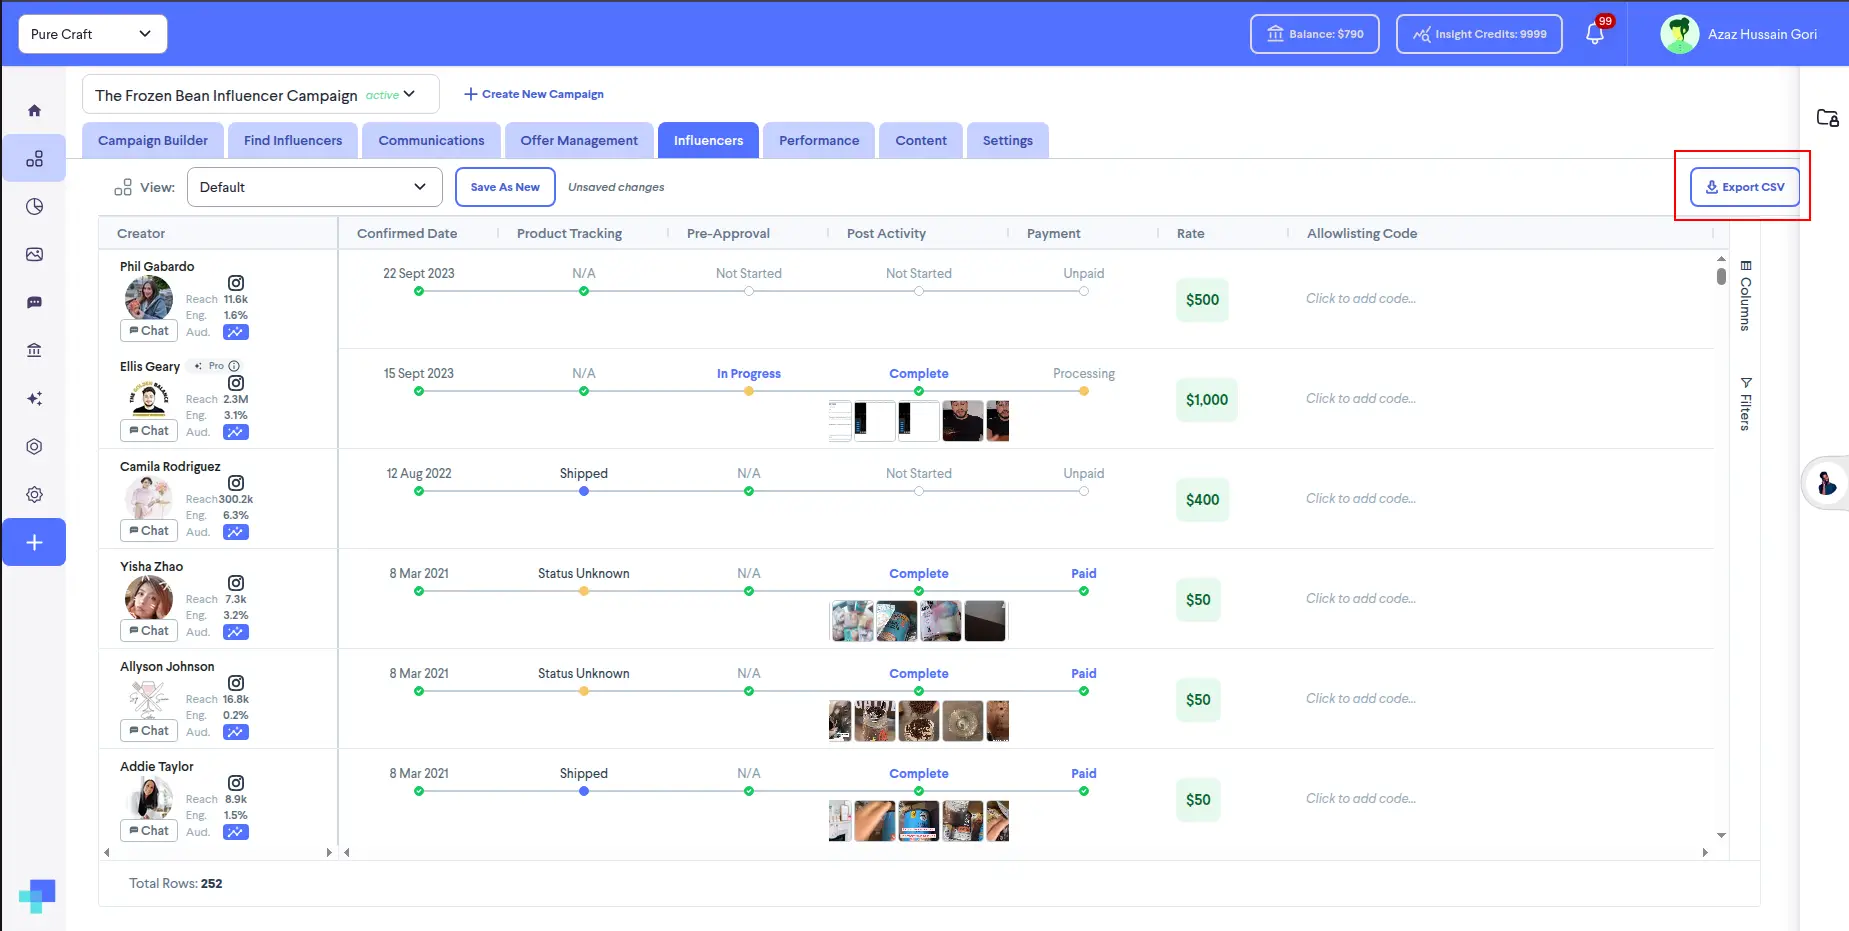
Task: Open Yisha Zhao's audience insight chart icon
Action: (x=236, y=632)
